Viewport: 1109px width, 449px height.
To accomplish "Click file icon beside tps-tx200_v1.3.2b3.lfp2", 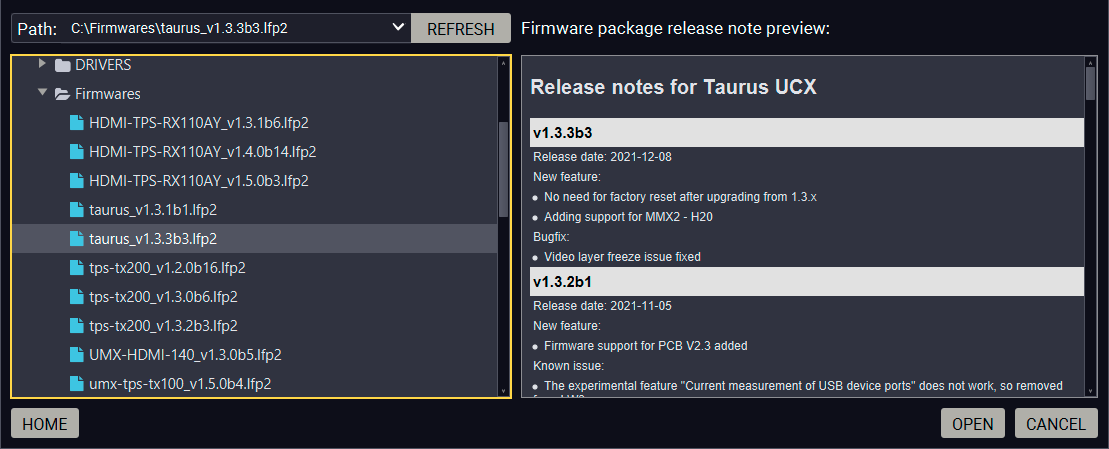I will coord(76,326).
